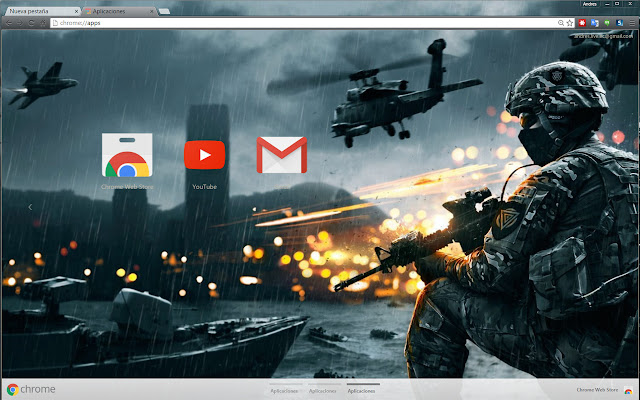Click the forward navigation arrow
The height and width of the screenshot is (400, 640).
(20, 23)
